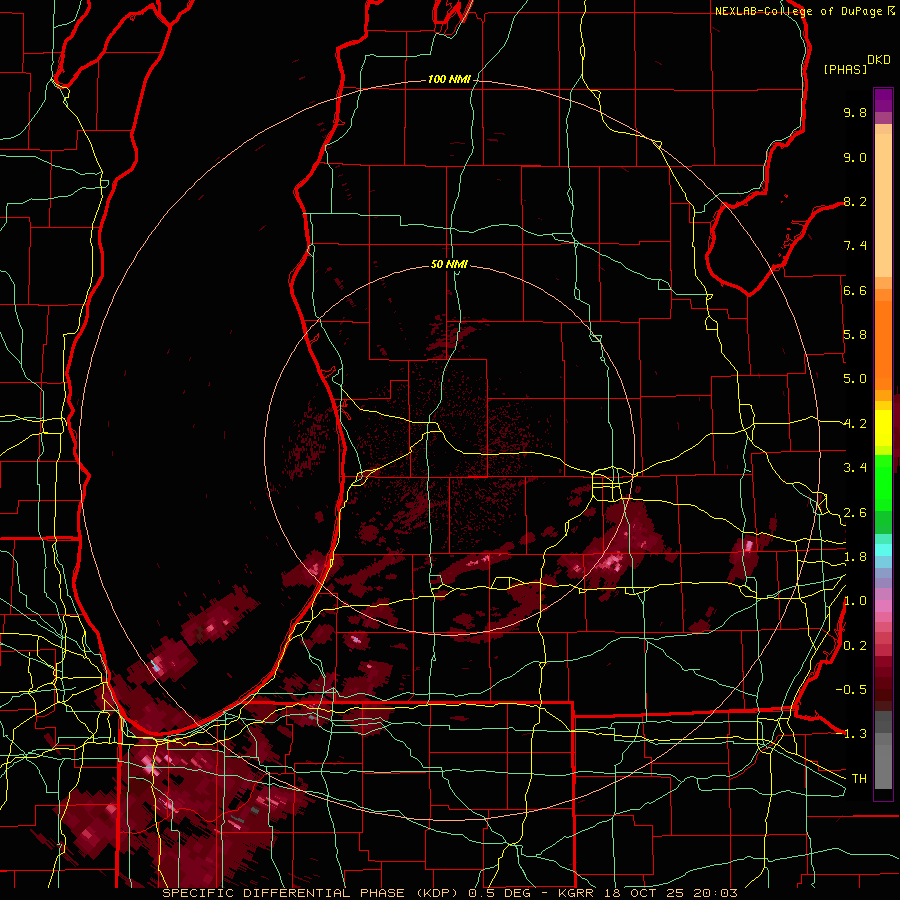This screenshot has width=900, height=900.
Task: Click the 8.2 scale value
Action: (855, 201)
